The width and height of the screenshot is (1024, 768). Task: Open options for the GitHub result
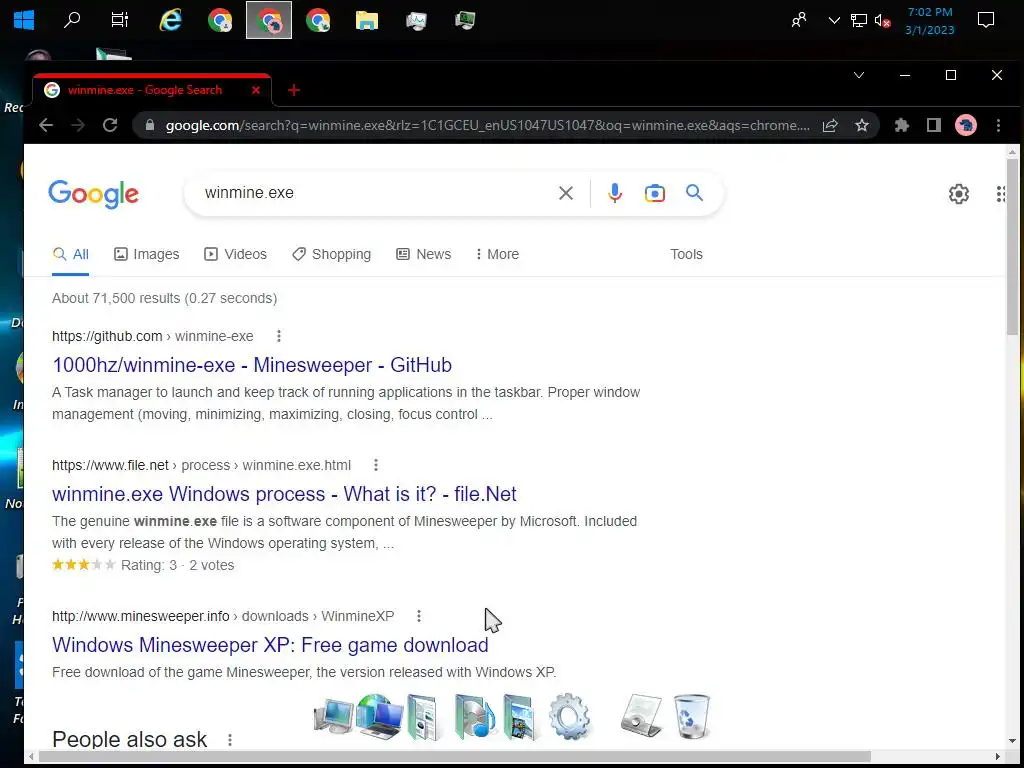279,336
